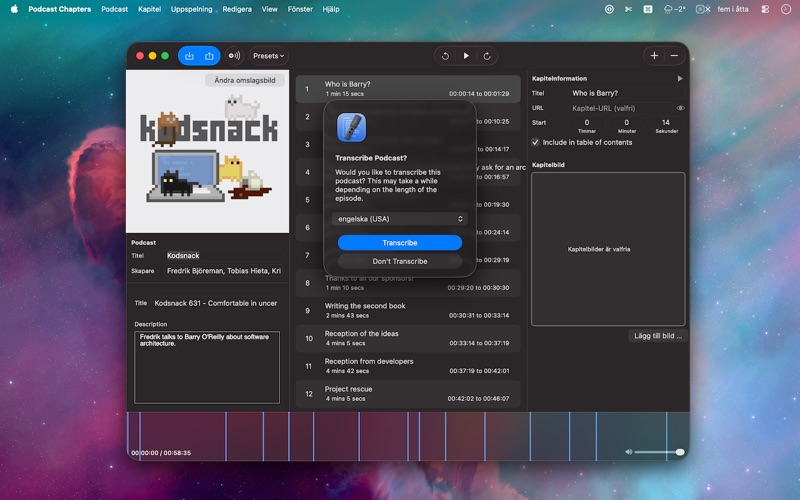Select chapter 11 Reception from developers
Viewport: 800px width, 500px height.
408,366
